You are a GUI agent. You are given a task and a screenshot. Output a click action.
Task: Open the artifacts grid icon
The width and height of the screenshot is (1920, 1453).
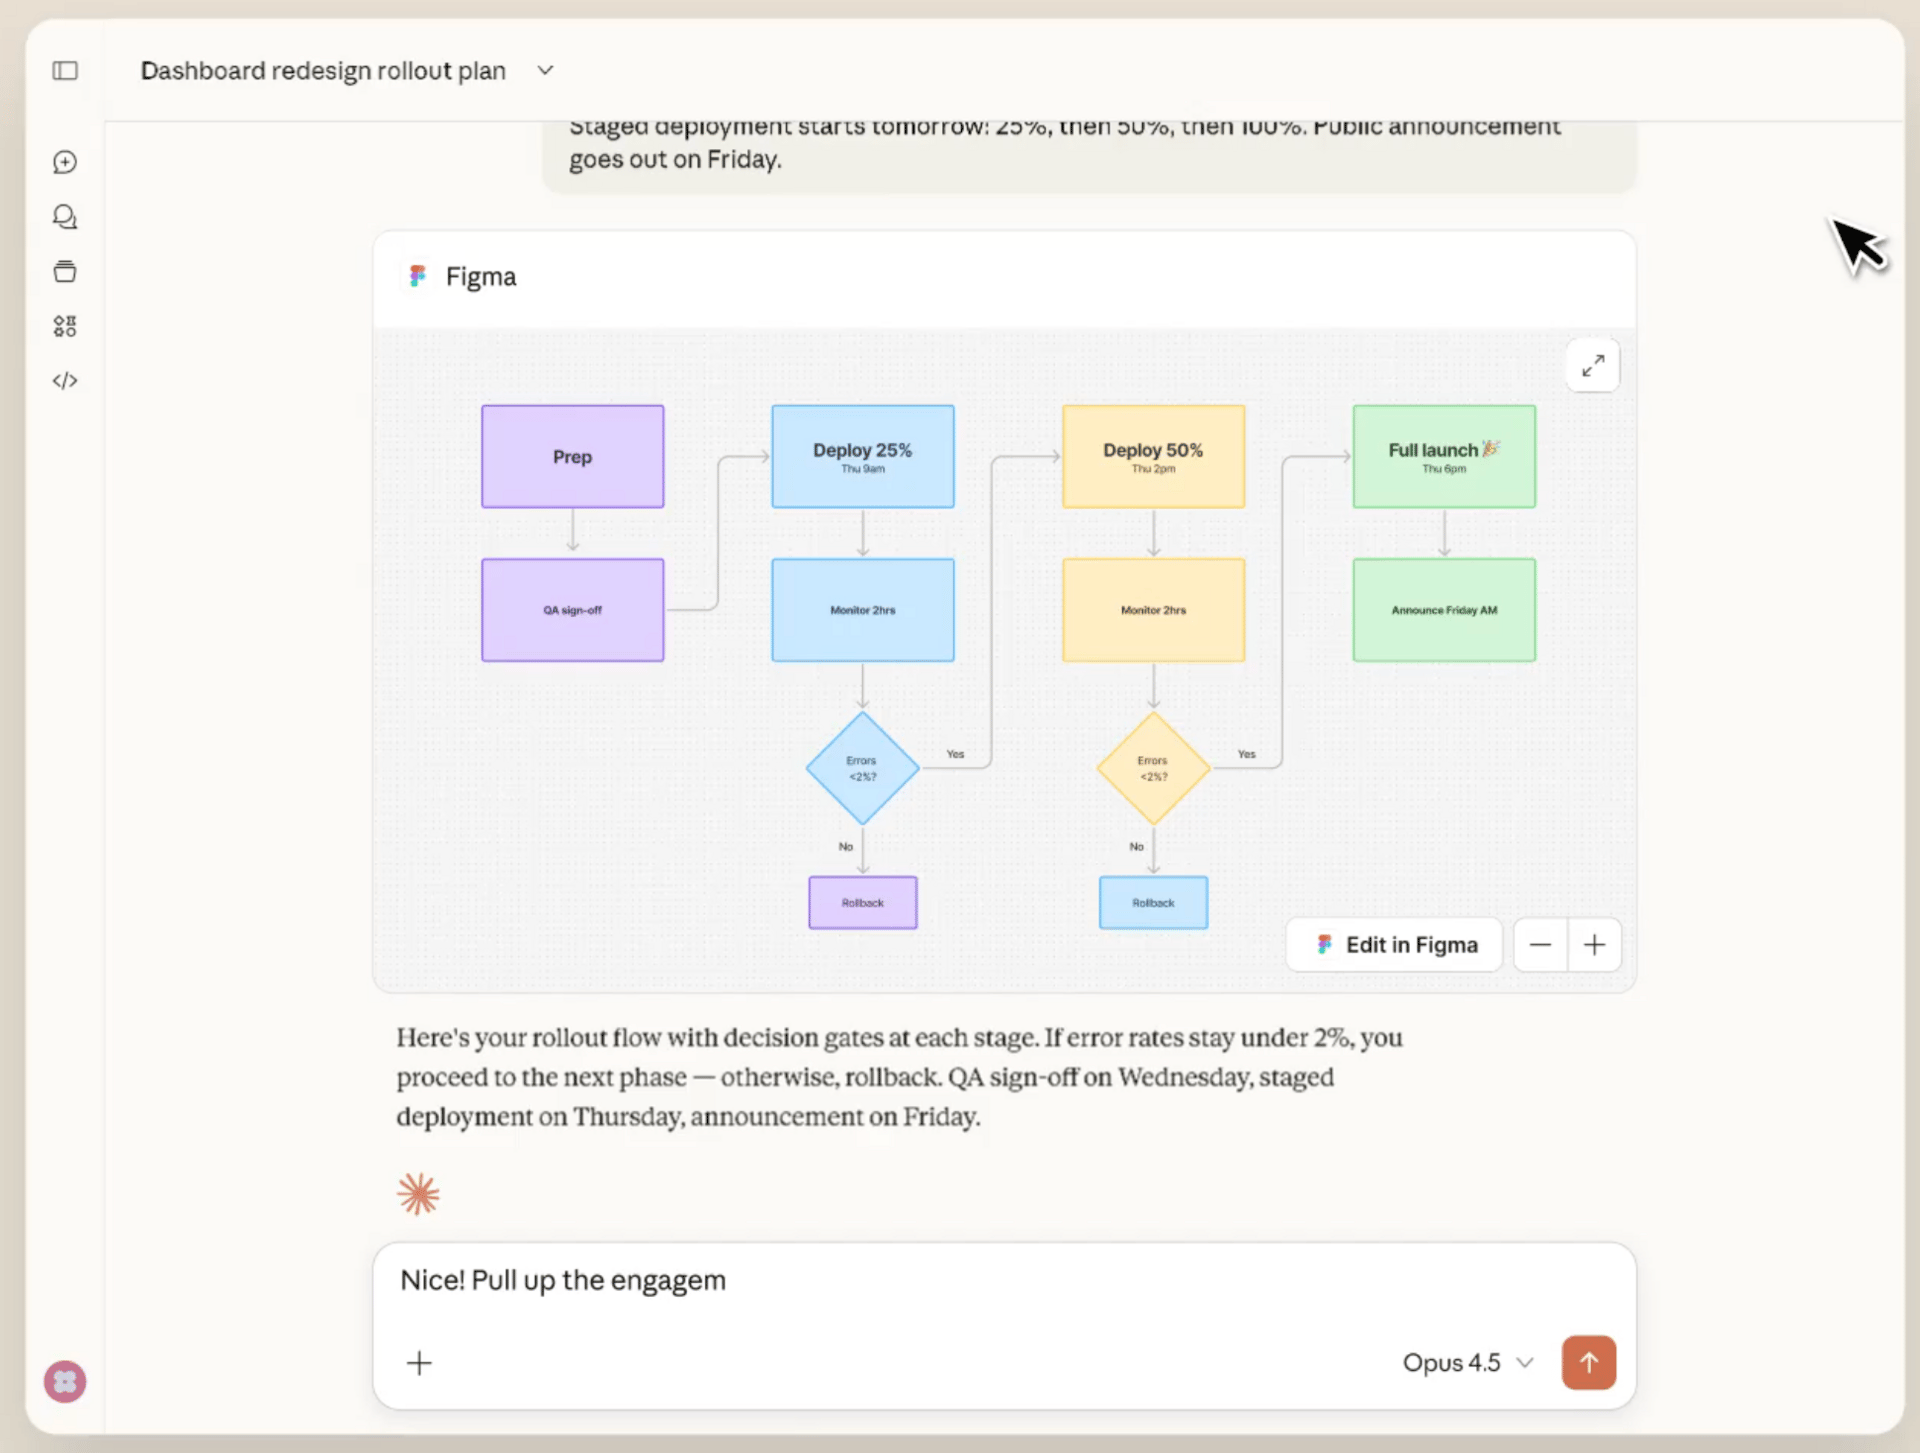[x=65, y=326]
